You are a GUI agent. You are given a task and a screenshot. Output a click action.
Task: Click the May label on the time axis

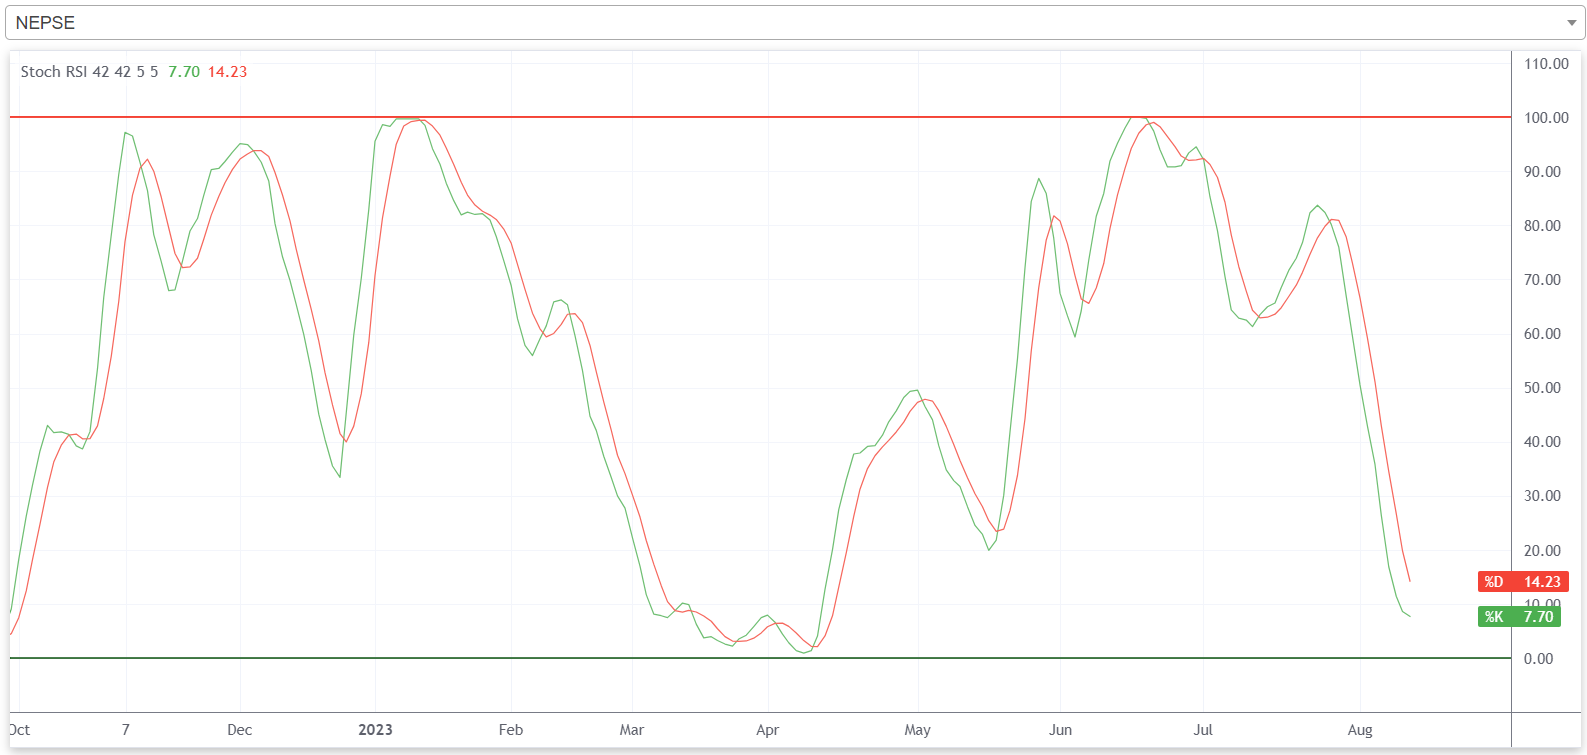coord(917,730)
